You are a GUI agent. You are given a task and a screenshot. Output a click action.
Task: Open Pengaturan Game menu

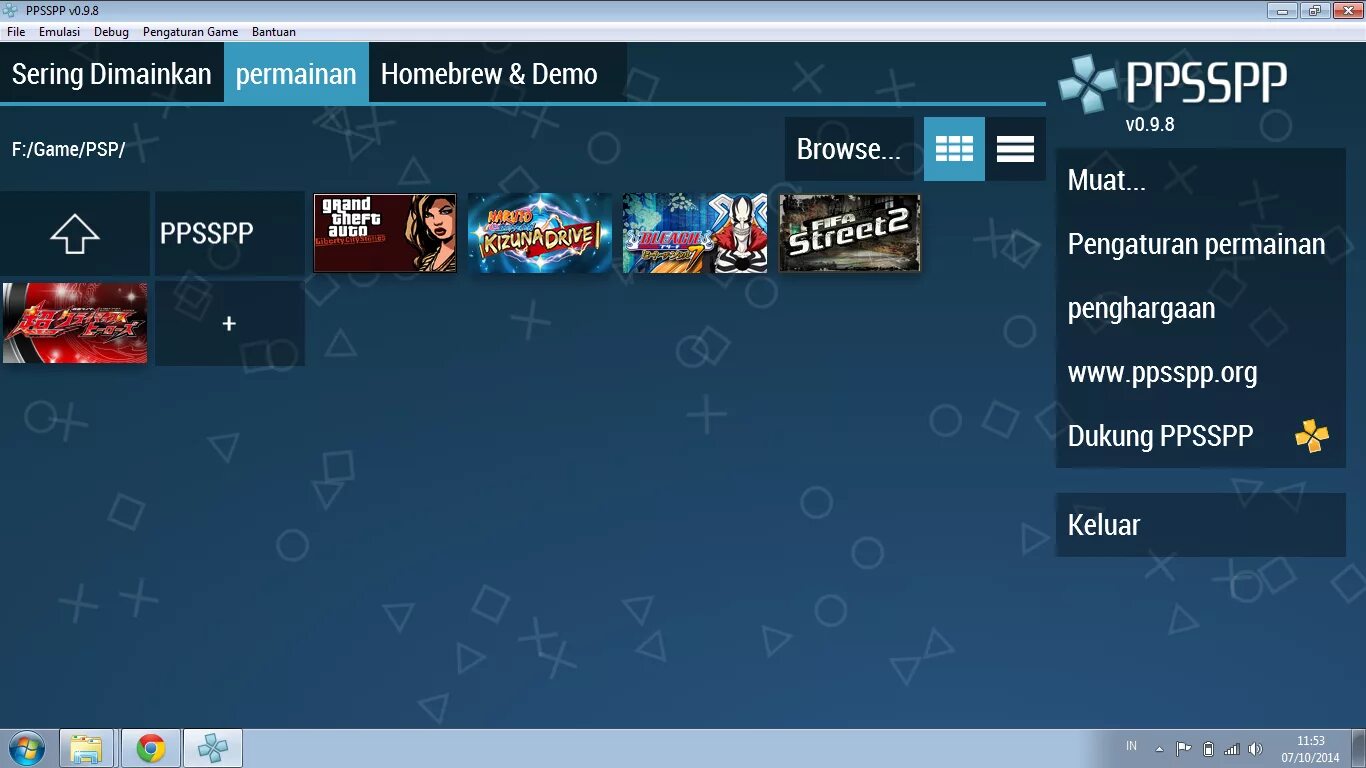(190, 32)
